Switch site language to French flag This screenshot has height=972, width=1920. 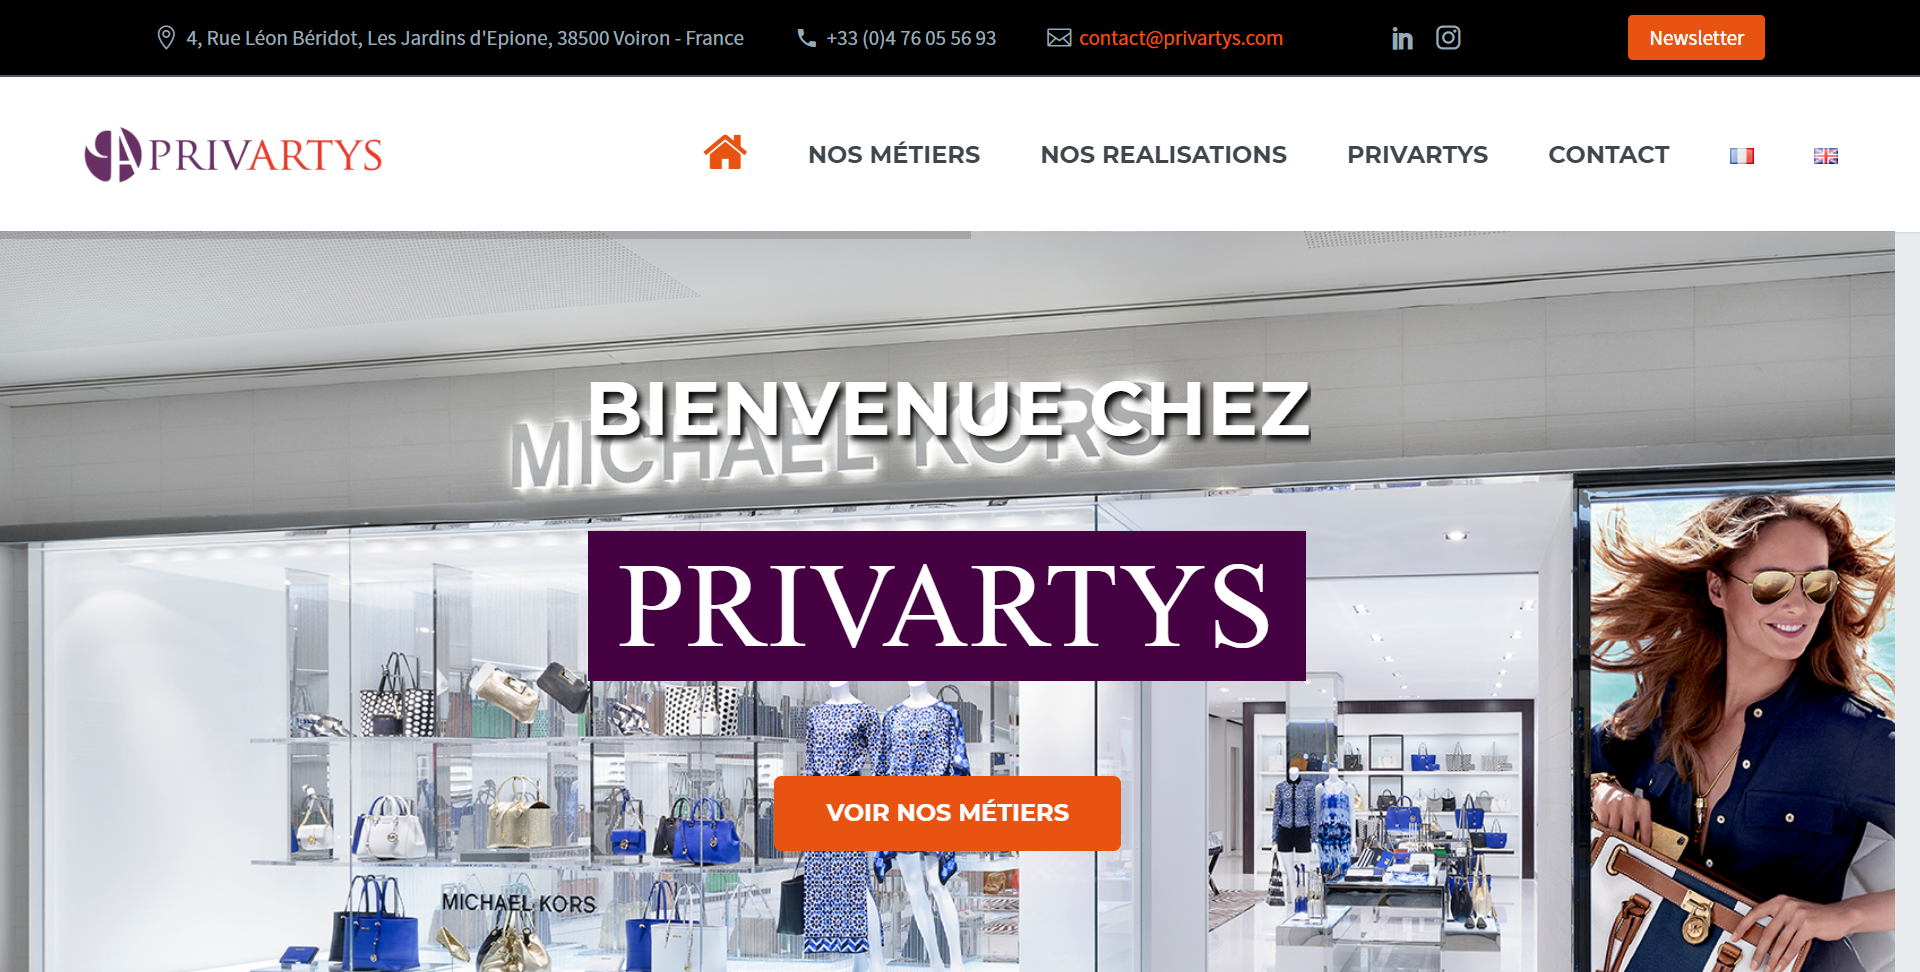pyautogui.click(x=1742, y=156)
